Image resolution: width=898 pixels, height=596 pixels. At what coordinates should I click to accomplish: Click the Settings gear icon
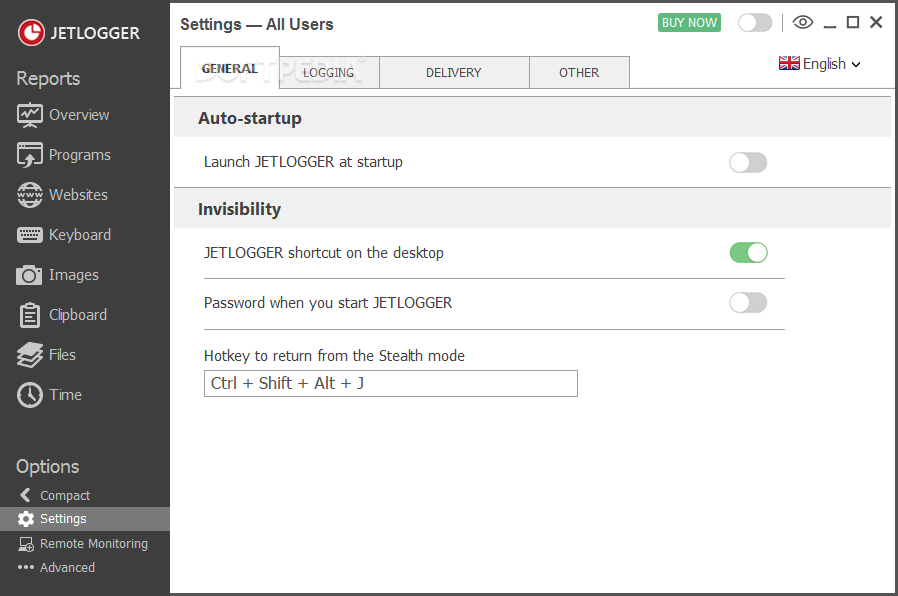pos(26,519)
